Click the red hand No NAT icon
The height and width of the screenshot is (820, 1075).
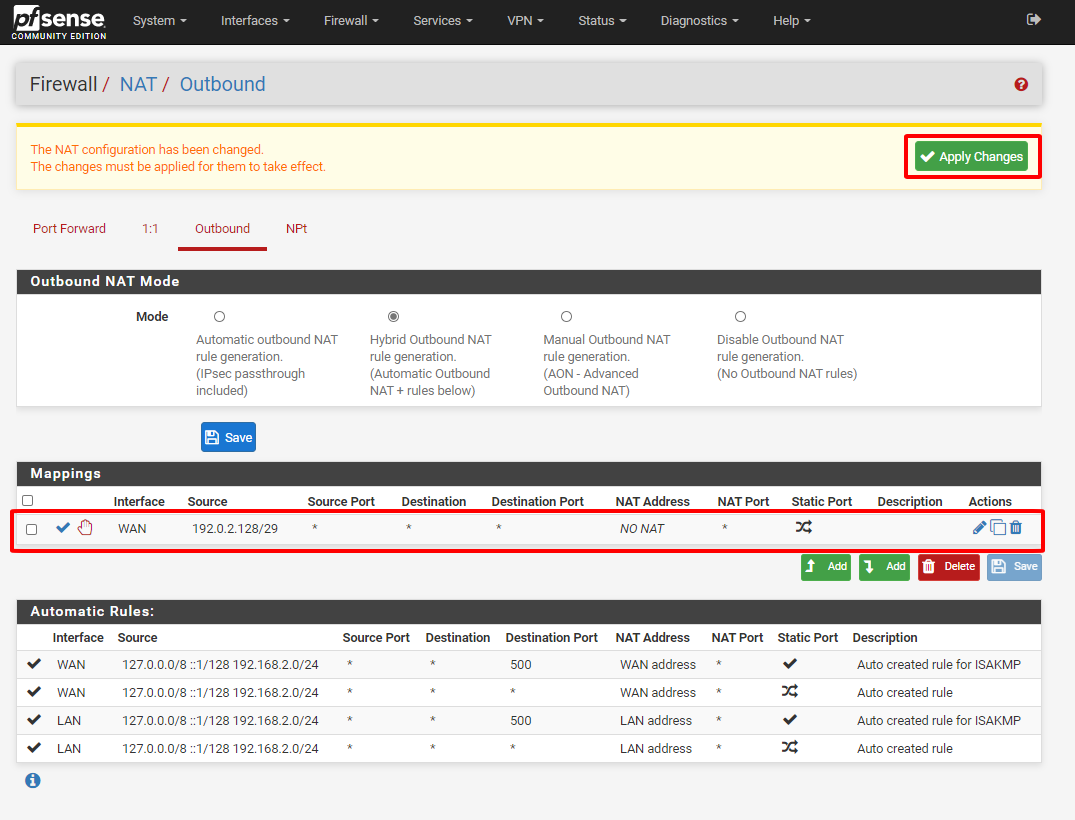click(85, 527)
